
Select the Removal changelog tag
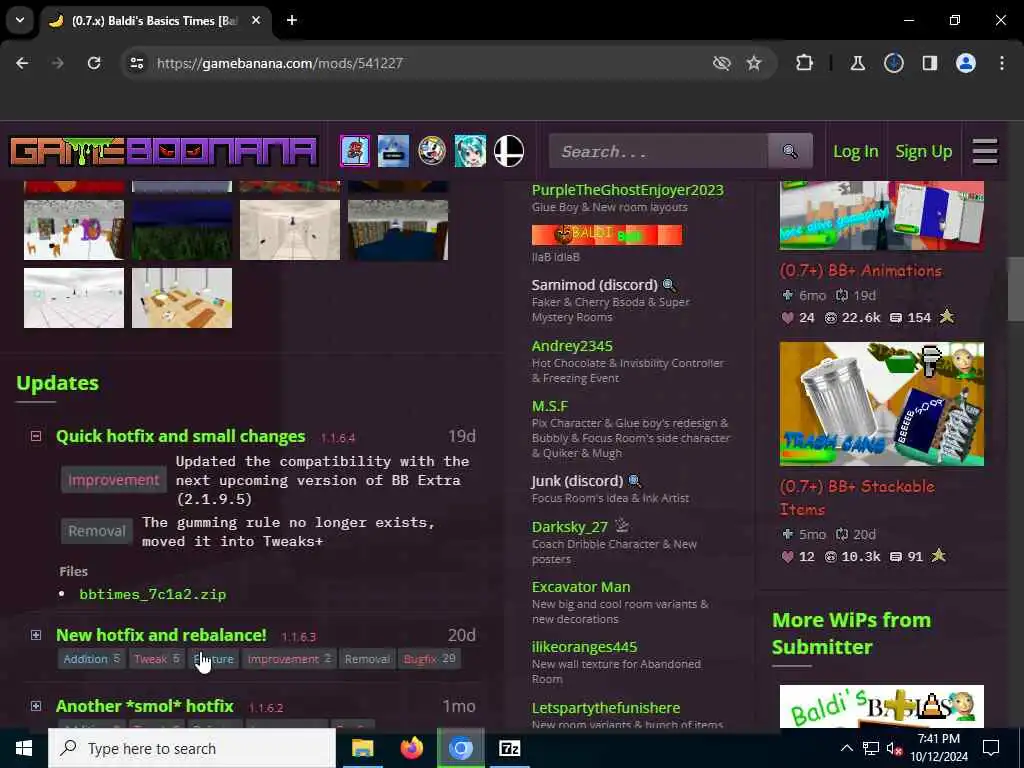(367, 659)
